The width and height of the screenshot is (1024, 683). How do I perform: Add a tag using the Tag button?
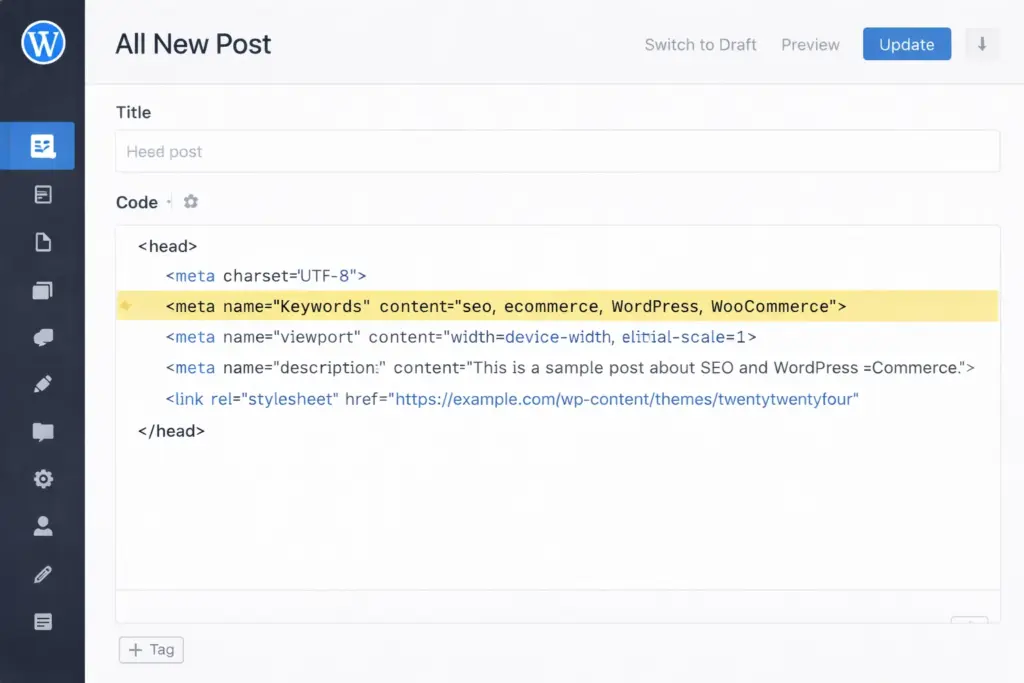150,649
